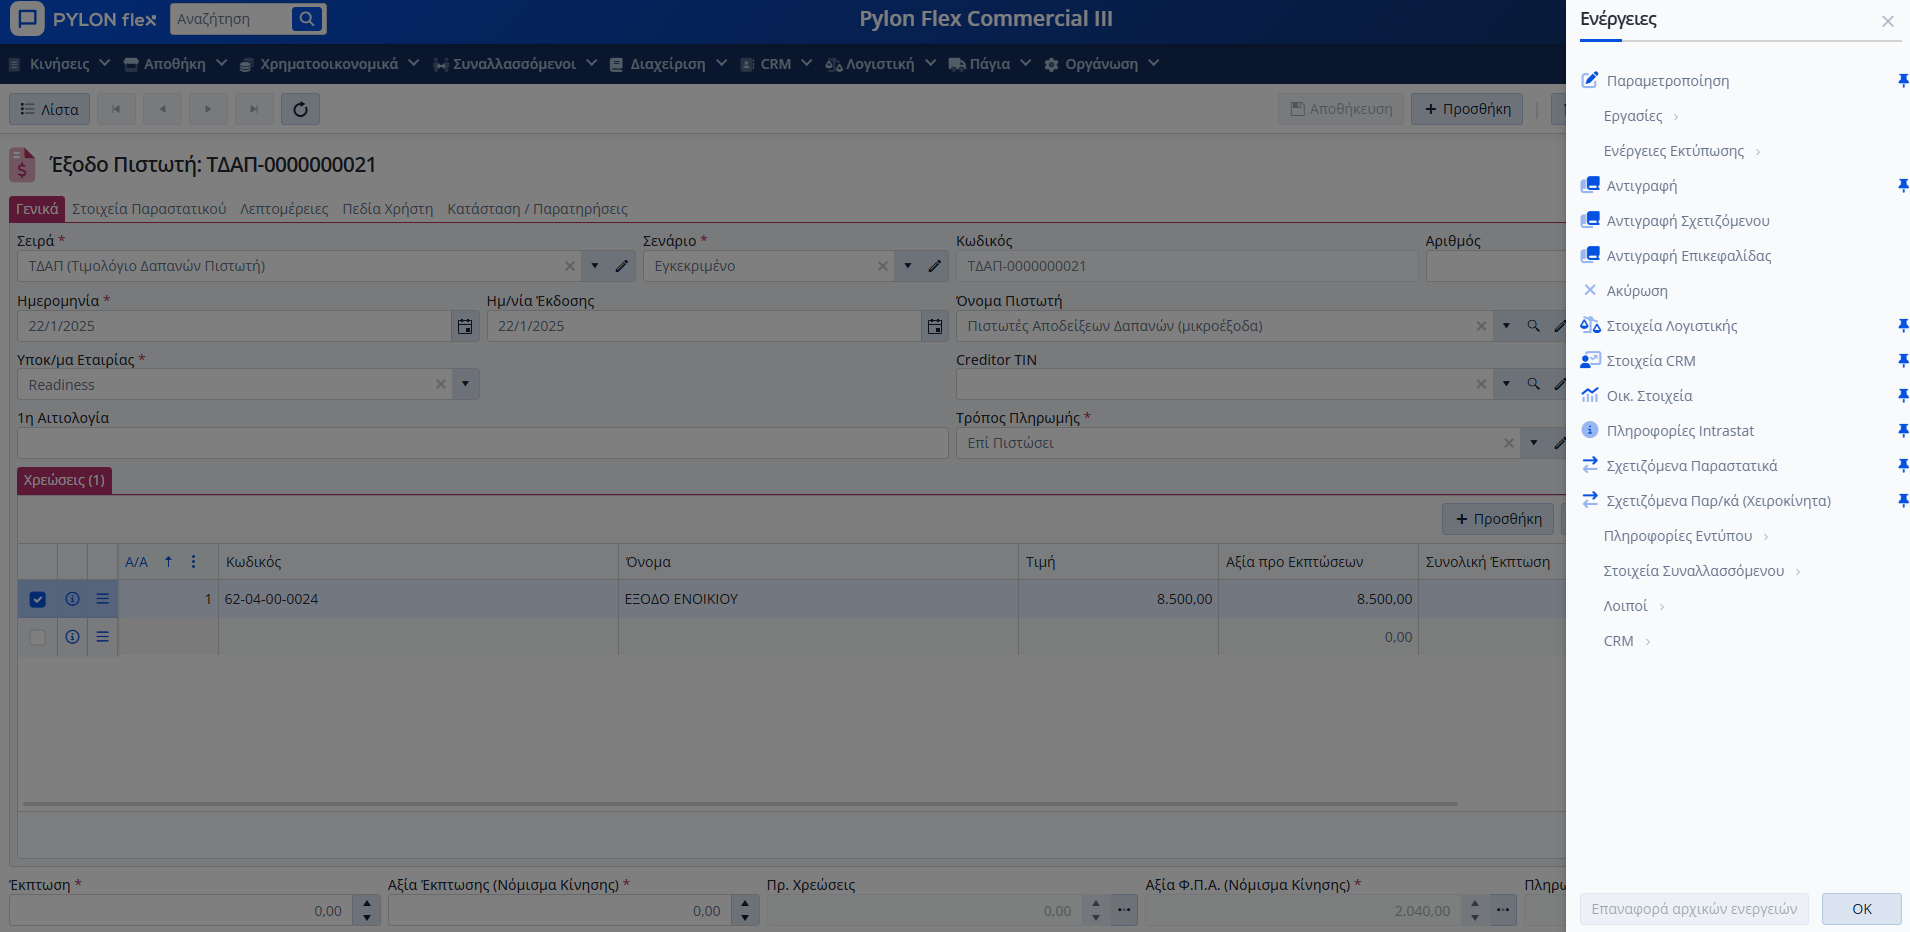Open the Χρηματοοικονομικά menu
Image resolution: width=1910 pixels, height=932 pixels.
[329, 64]
